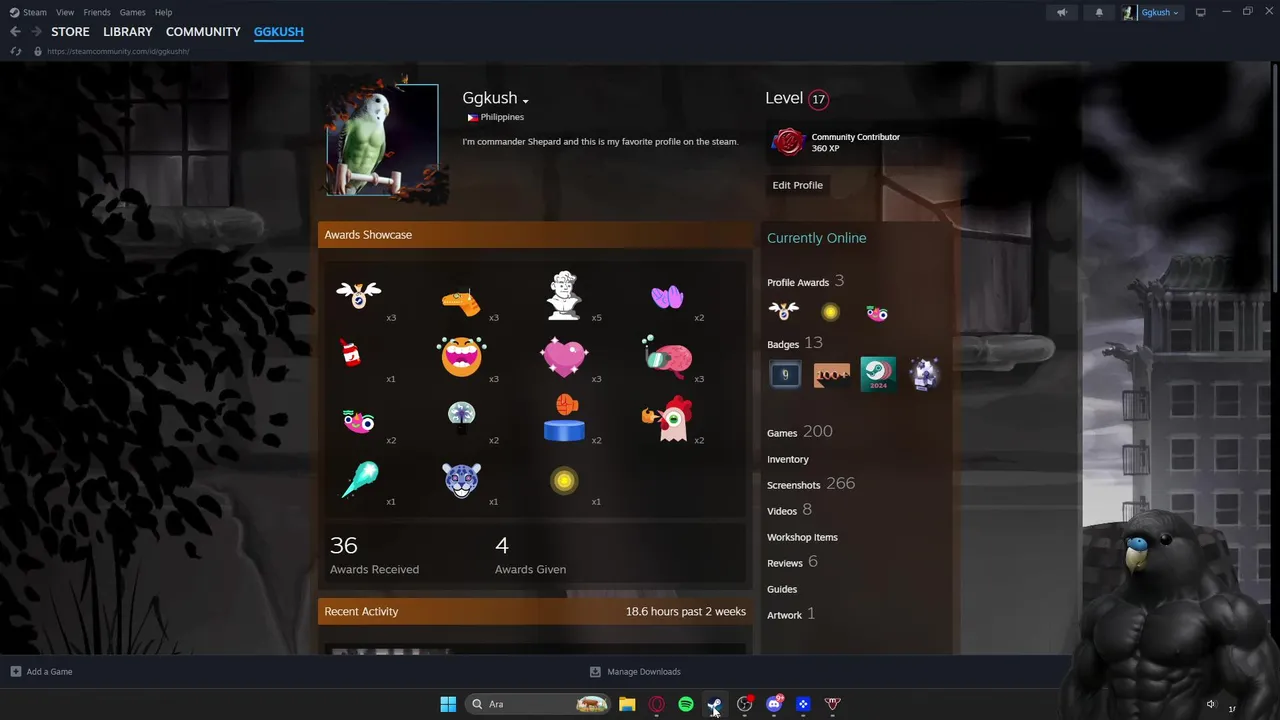Switch to the LIBRARY tab
The image size is (1280, 720).
point(128,32)
